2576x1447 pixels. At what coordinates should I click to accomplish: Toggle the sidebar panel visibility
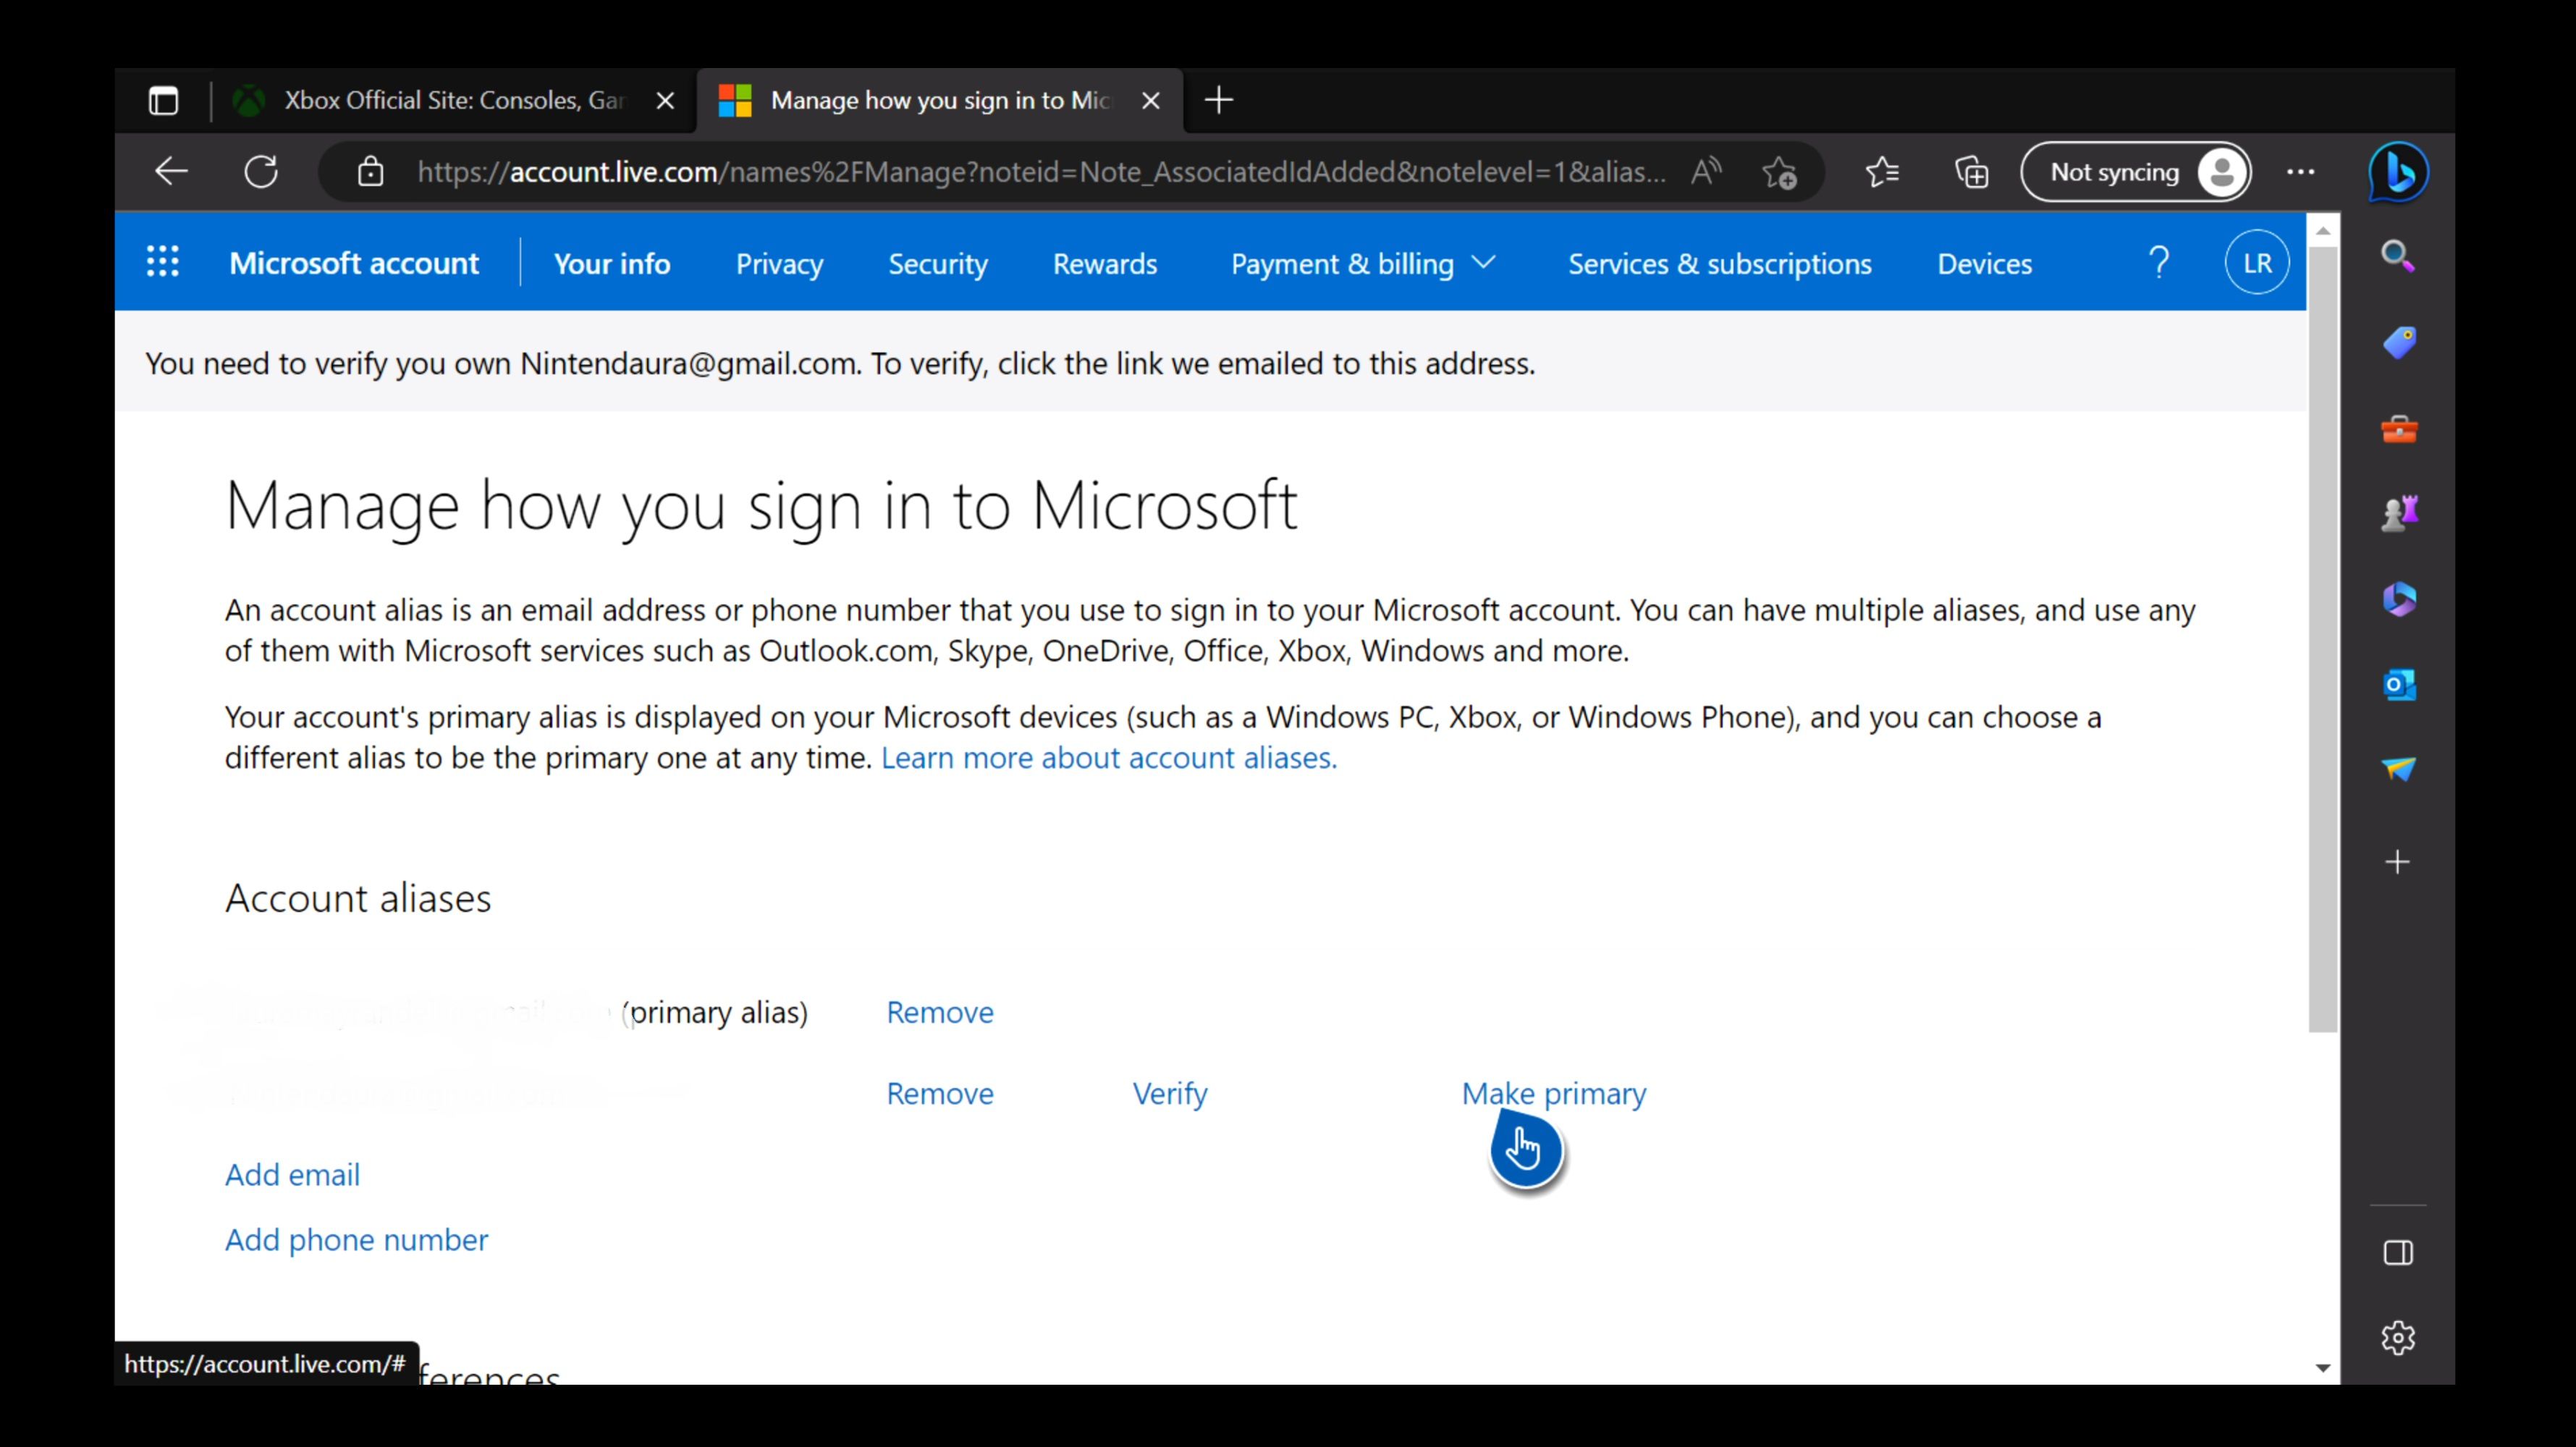click(x=2398, y=1253)
